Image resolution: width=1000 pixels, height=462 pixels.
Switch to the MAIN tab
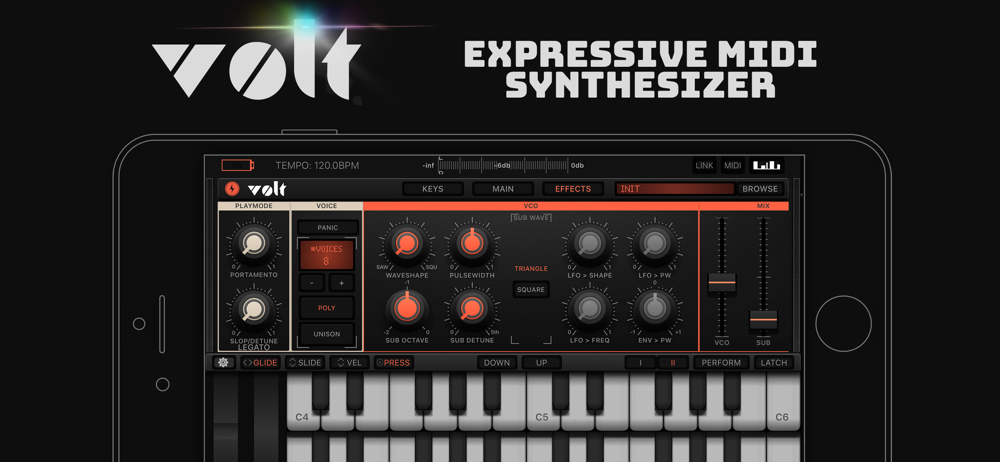tap(503, 189)
